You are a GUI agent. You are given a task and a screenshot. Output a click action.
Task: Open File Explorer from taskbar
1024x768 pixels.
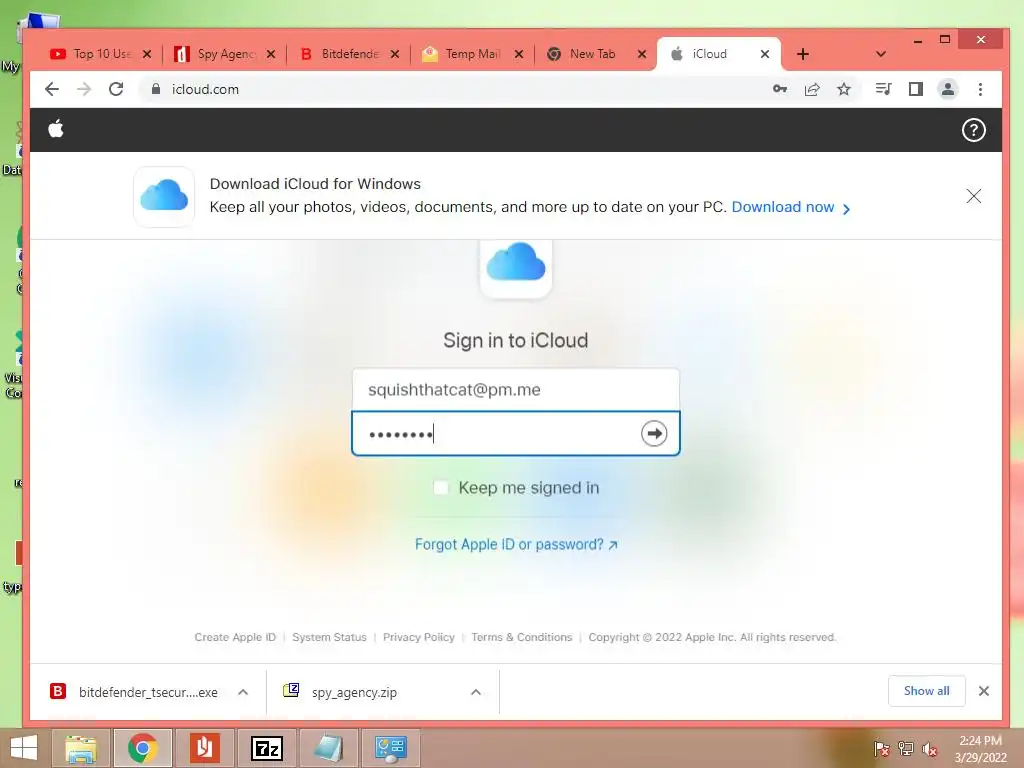80,748
